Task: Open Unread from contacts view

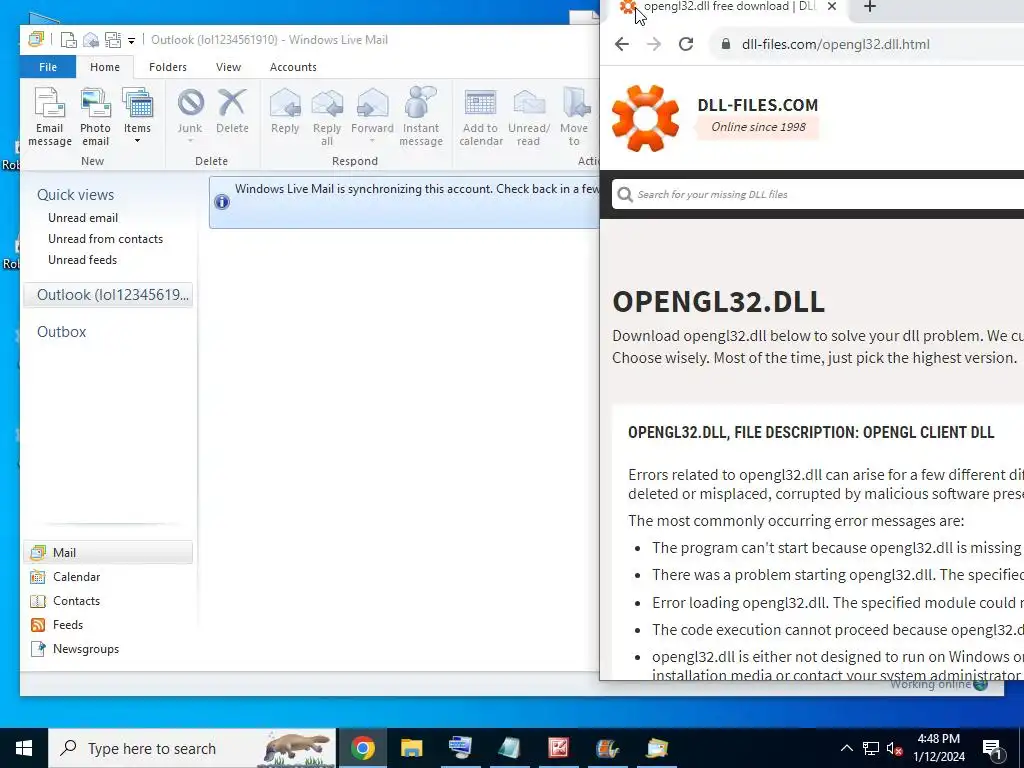Action: [105, 239]
